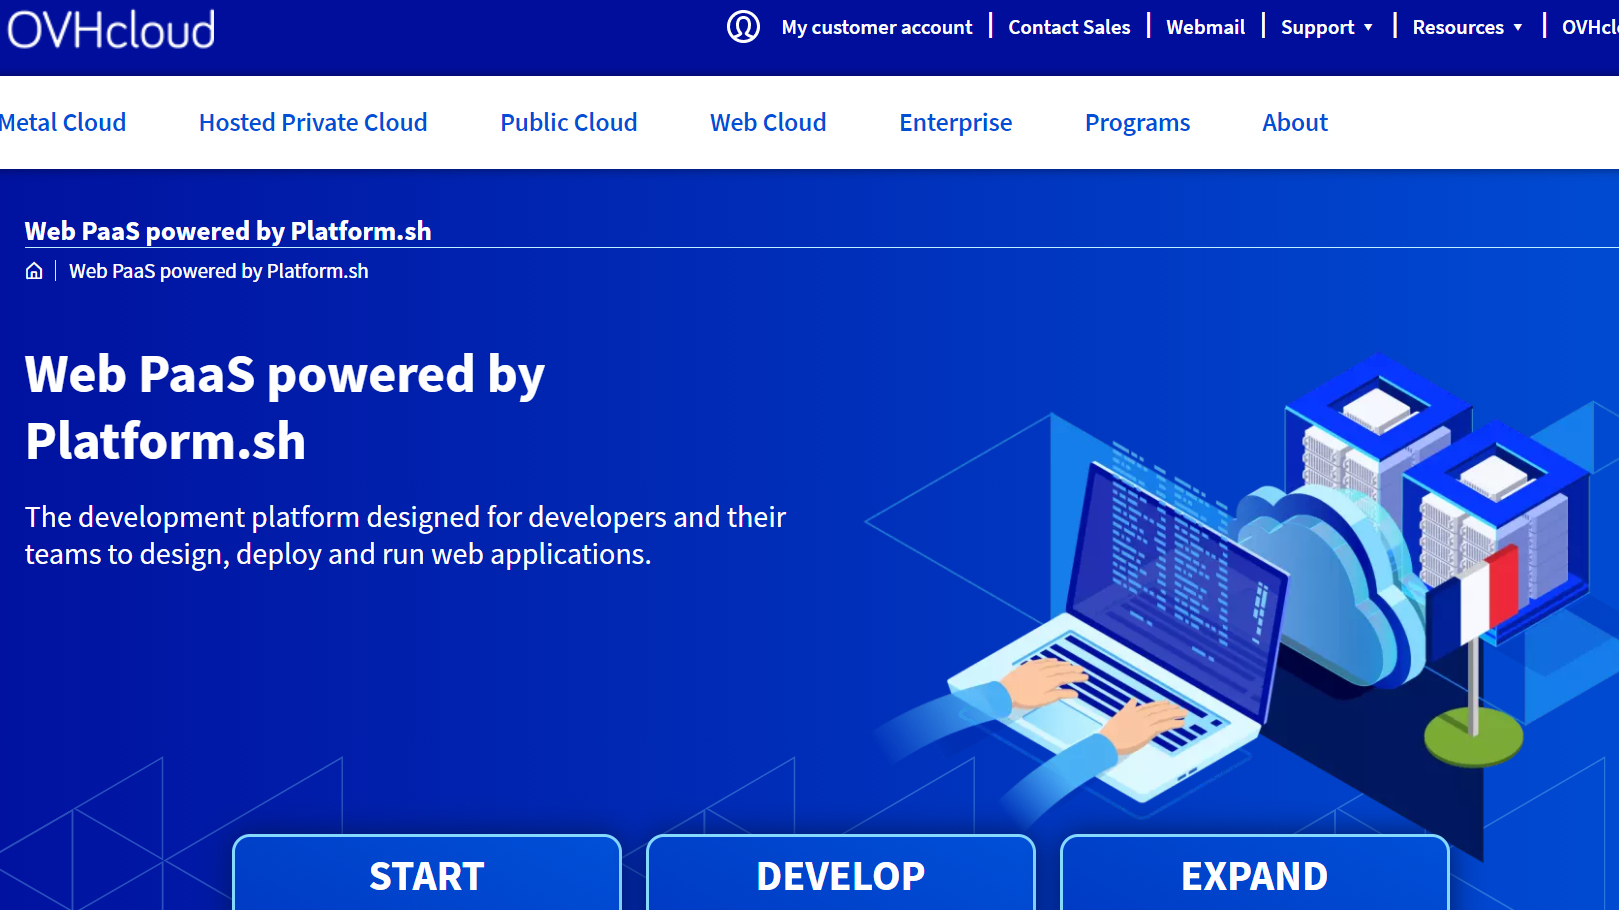Click the EXPAND button
This screenshot has height=910, width=1619.
click(1254, 875)
